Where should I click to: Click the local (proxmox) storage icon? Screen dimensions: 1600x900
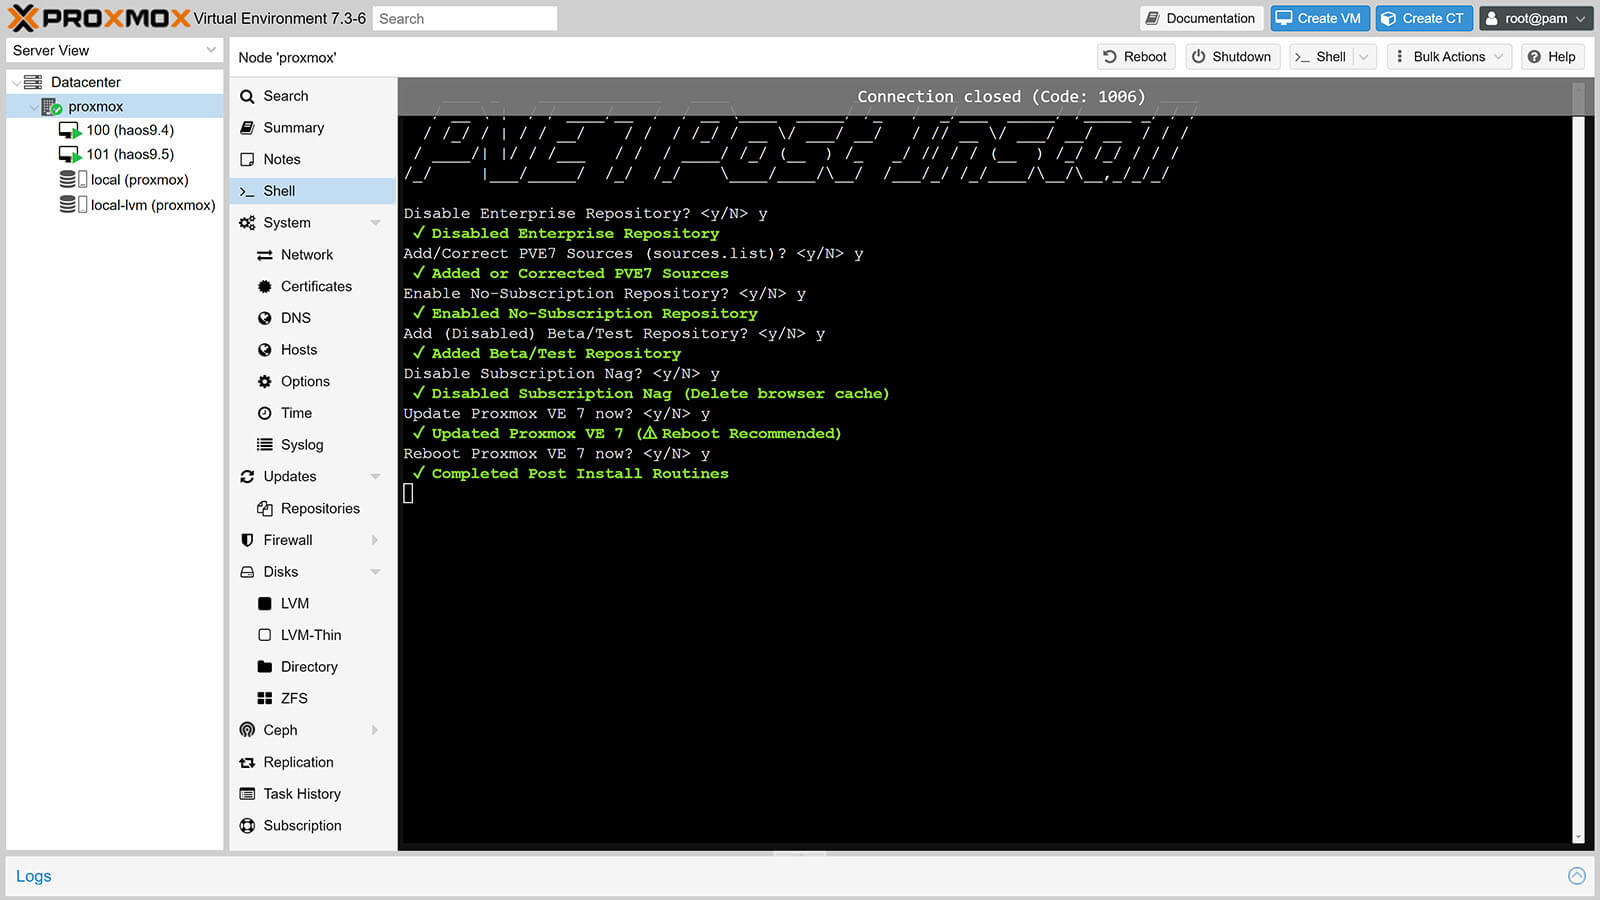click(x=73, y=179)
